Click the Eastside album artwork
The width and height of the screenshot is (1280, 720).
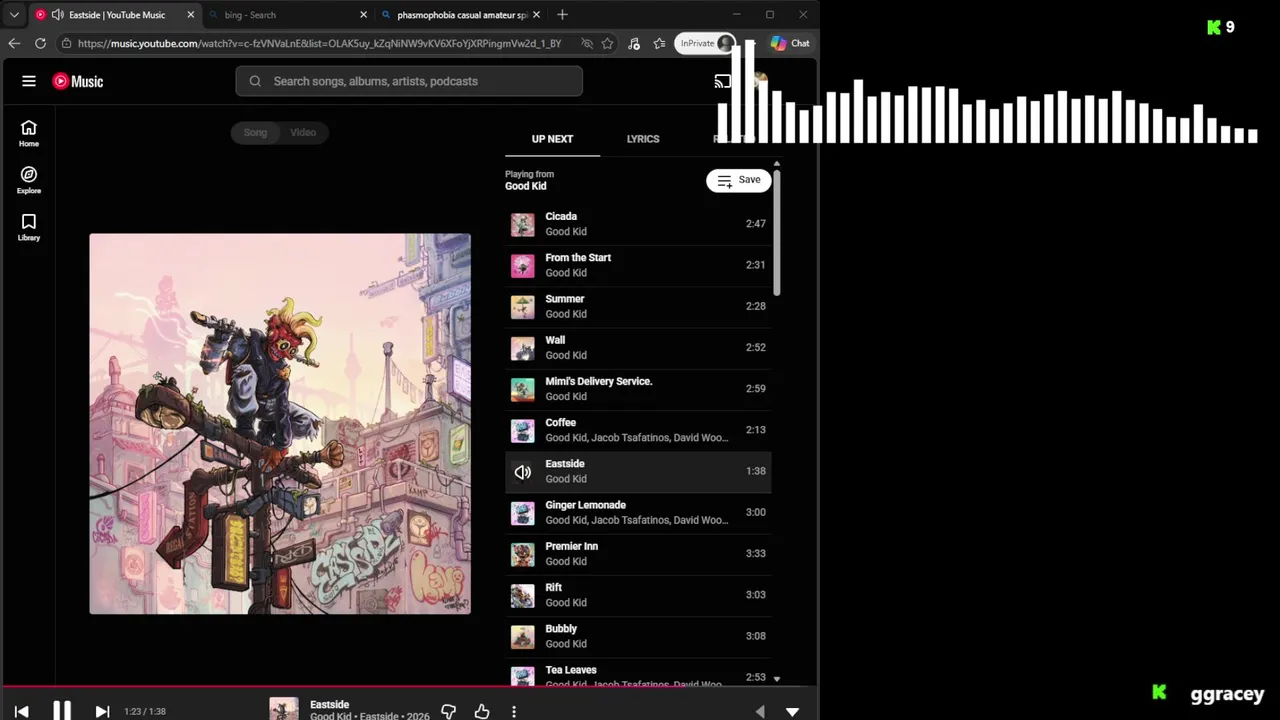click(280, 424)
